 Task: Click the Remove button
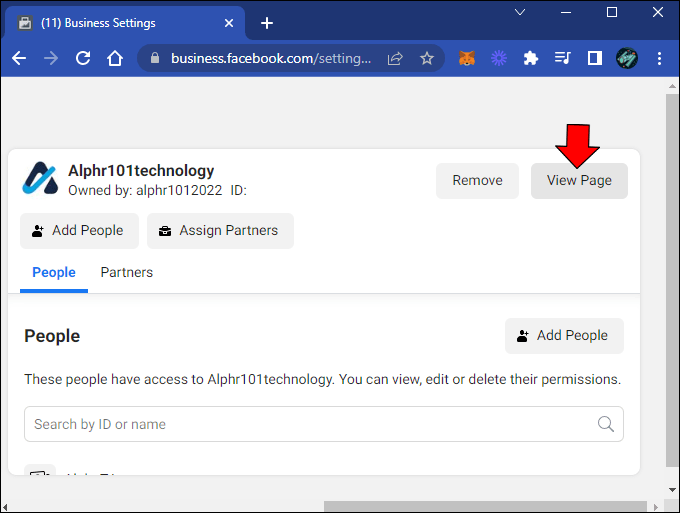click(477, 180)
